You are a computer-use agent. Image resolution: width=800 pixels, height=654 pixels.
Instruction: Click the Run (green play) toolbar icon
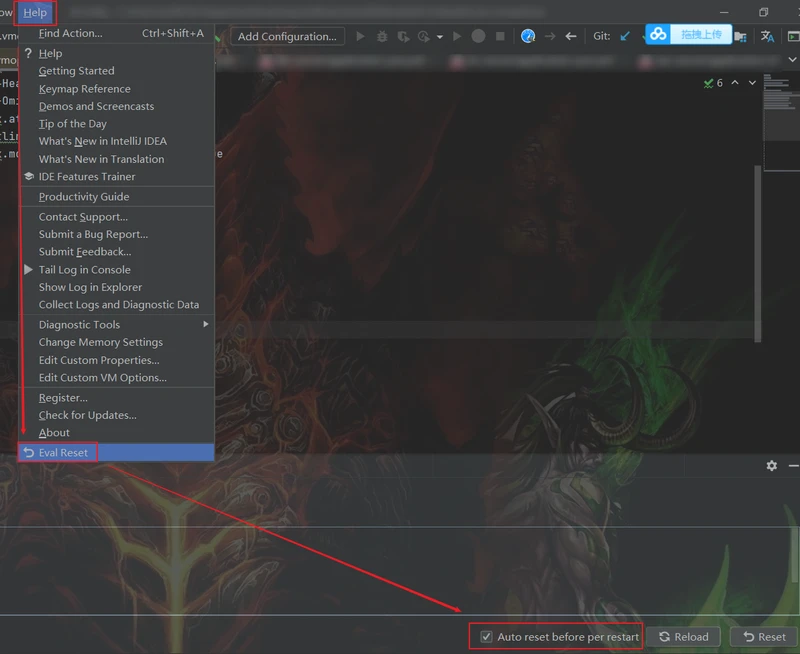tap(360, 36)
